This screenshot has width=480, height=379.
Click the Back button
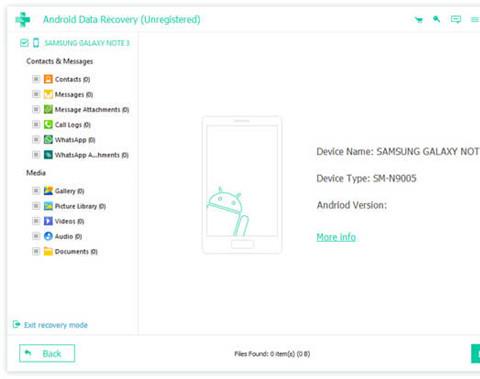point(47,353)
